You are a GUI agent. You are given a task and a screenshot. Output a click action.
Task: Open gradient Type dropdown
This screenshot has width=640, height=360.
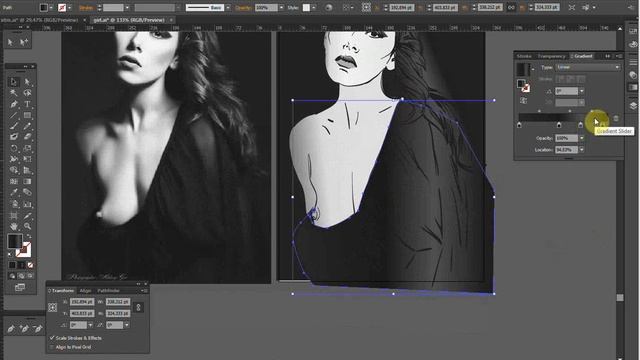(x=588, y=67)
